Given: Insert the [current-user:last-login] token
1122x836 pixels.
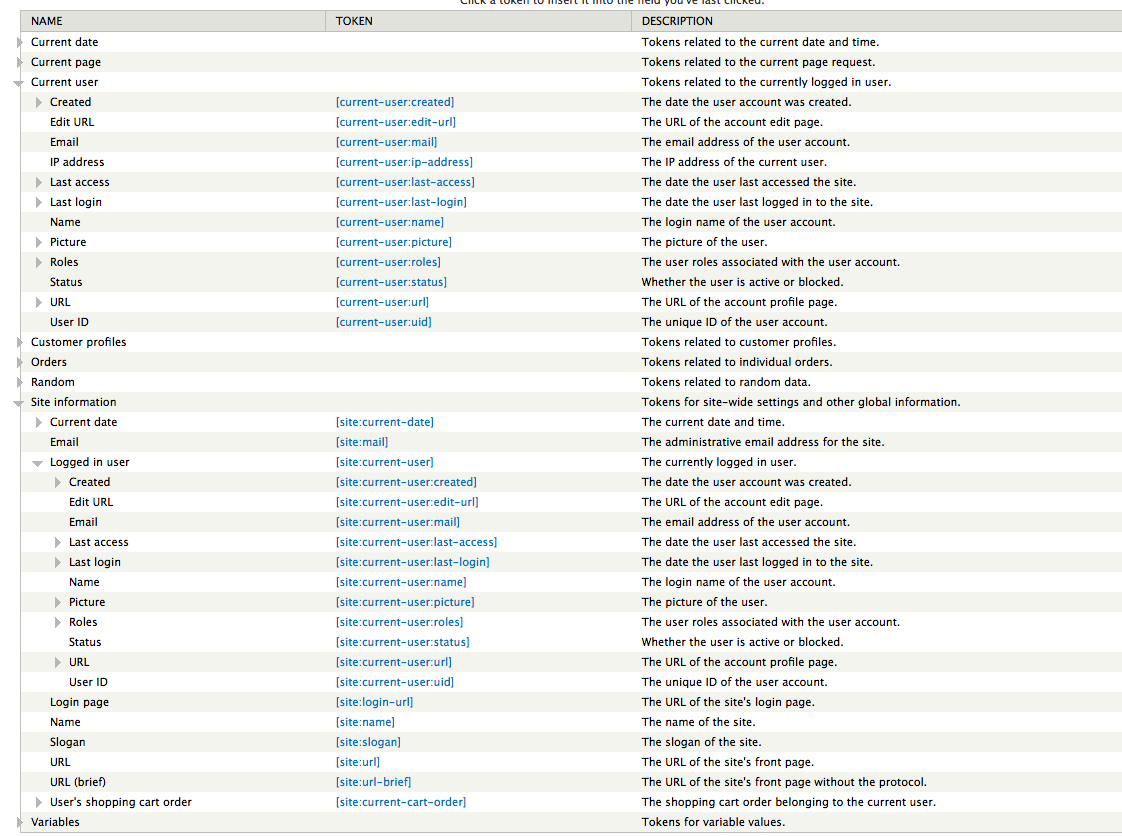Looking at the screenshot, I should pyautogui.click(x=401, y=203).
